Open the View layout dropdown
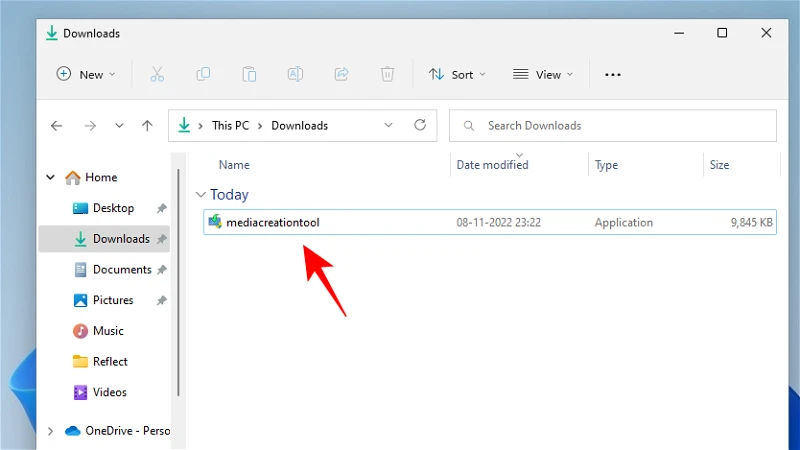The image size is (800, 450). coord(543,74)
